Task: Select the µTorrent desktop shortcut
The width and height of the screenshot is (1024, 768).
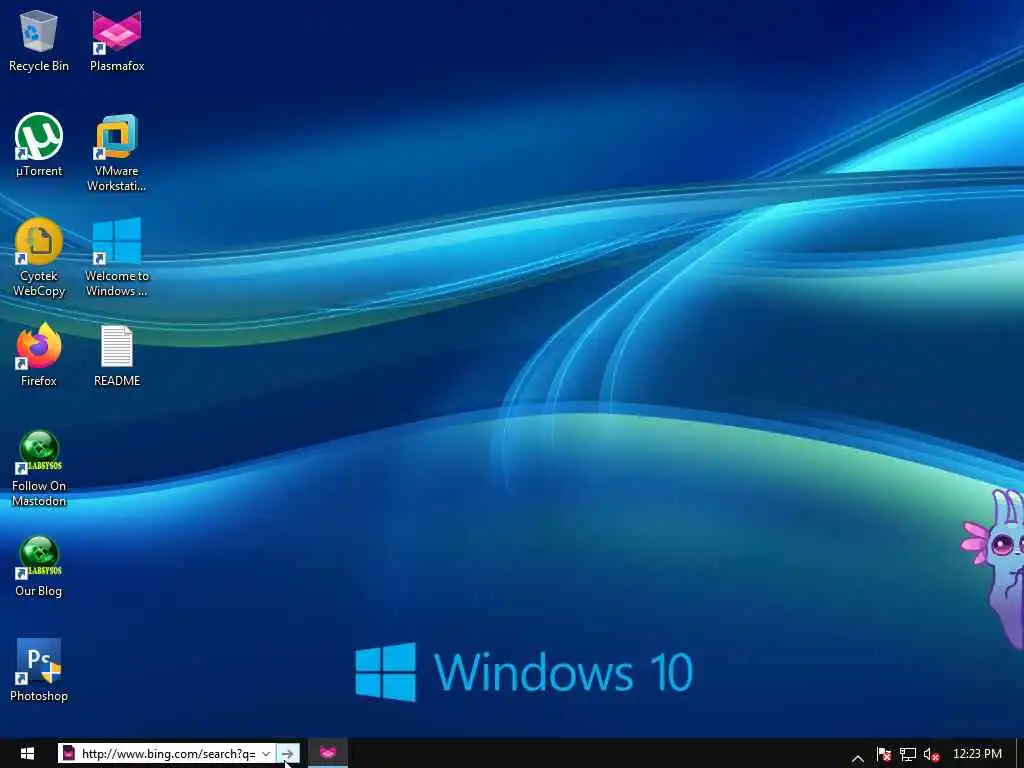Action: tap(39, 146)
